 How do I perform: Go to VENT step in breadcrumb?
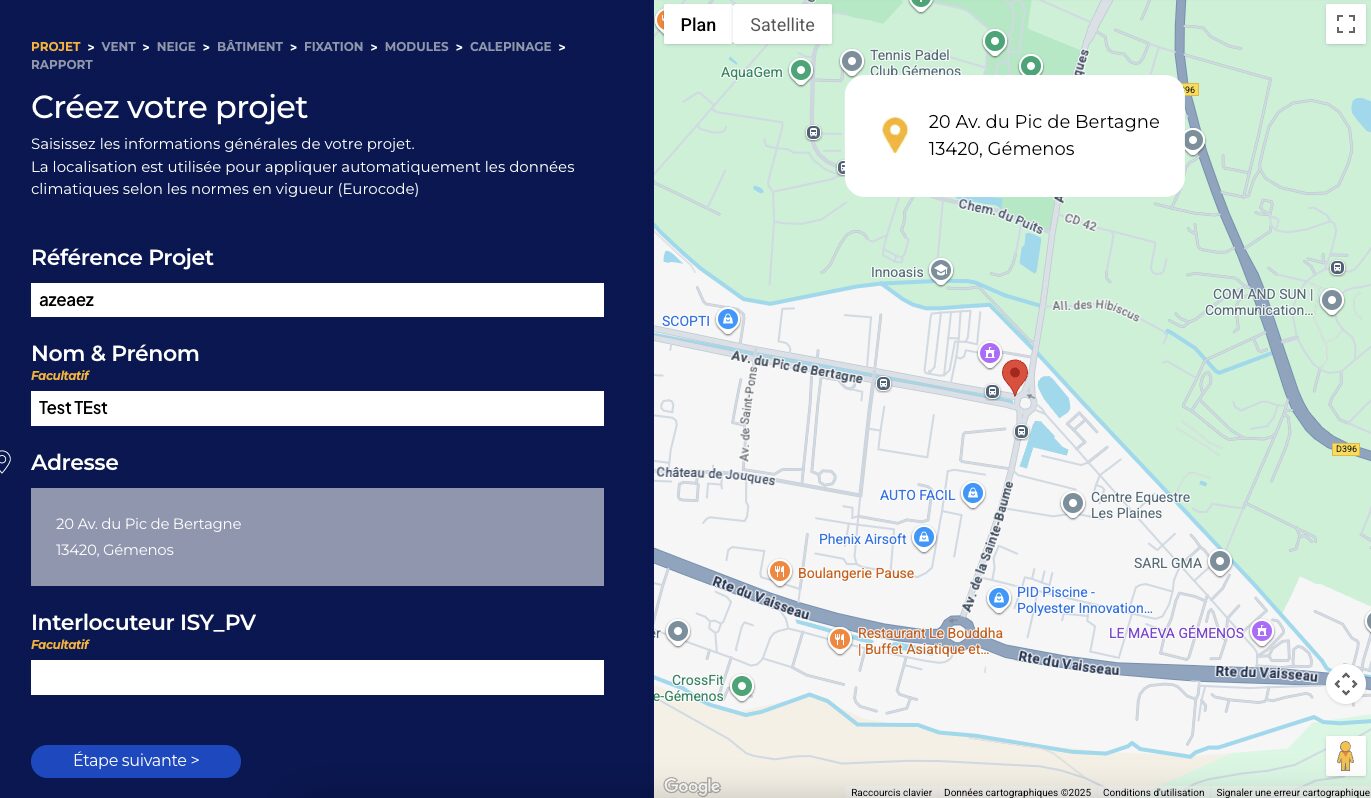point(118,47)
